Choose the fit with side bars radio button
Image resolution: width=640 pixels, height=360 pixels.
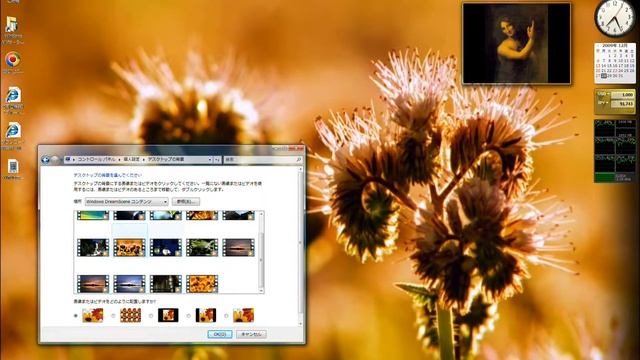coord(188,316)
